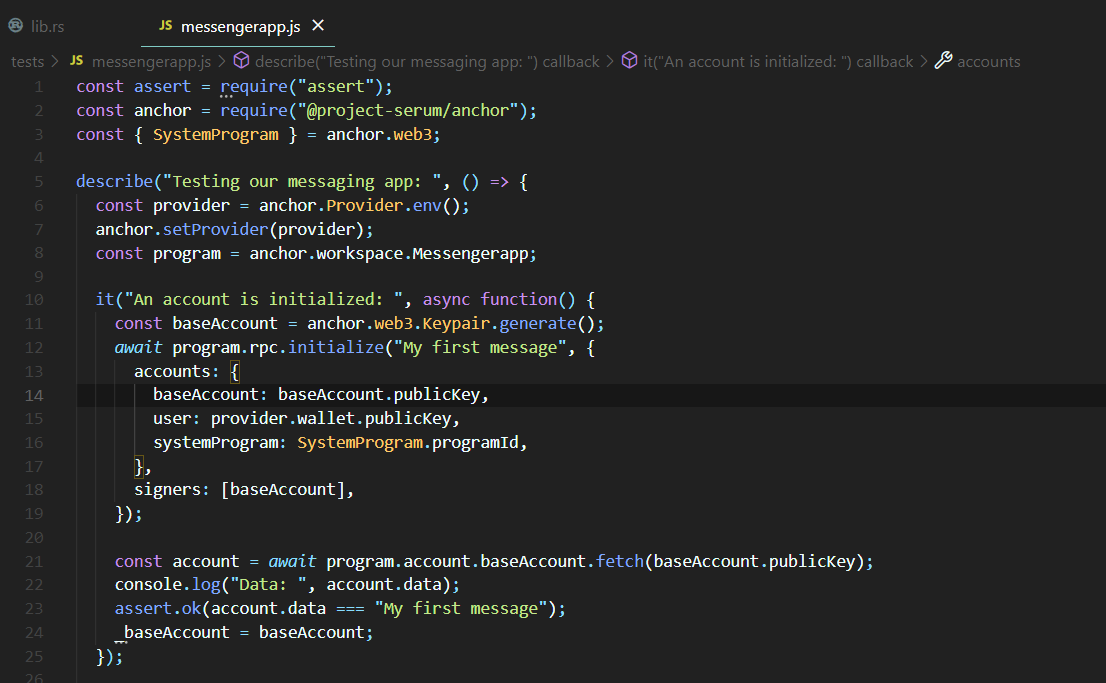Expand chevron after describe callback breadcrumb
The image size is (1106, 683).
click(610, 62)
